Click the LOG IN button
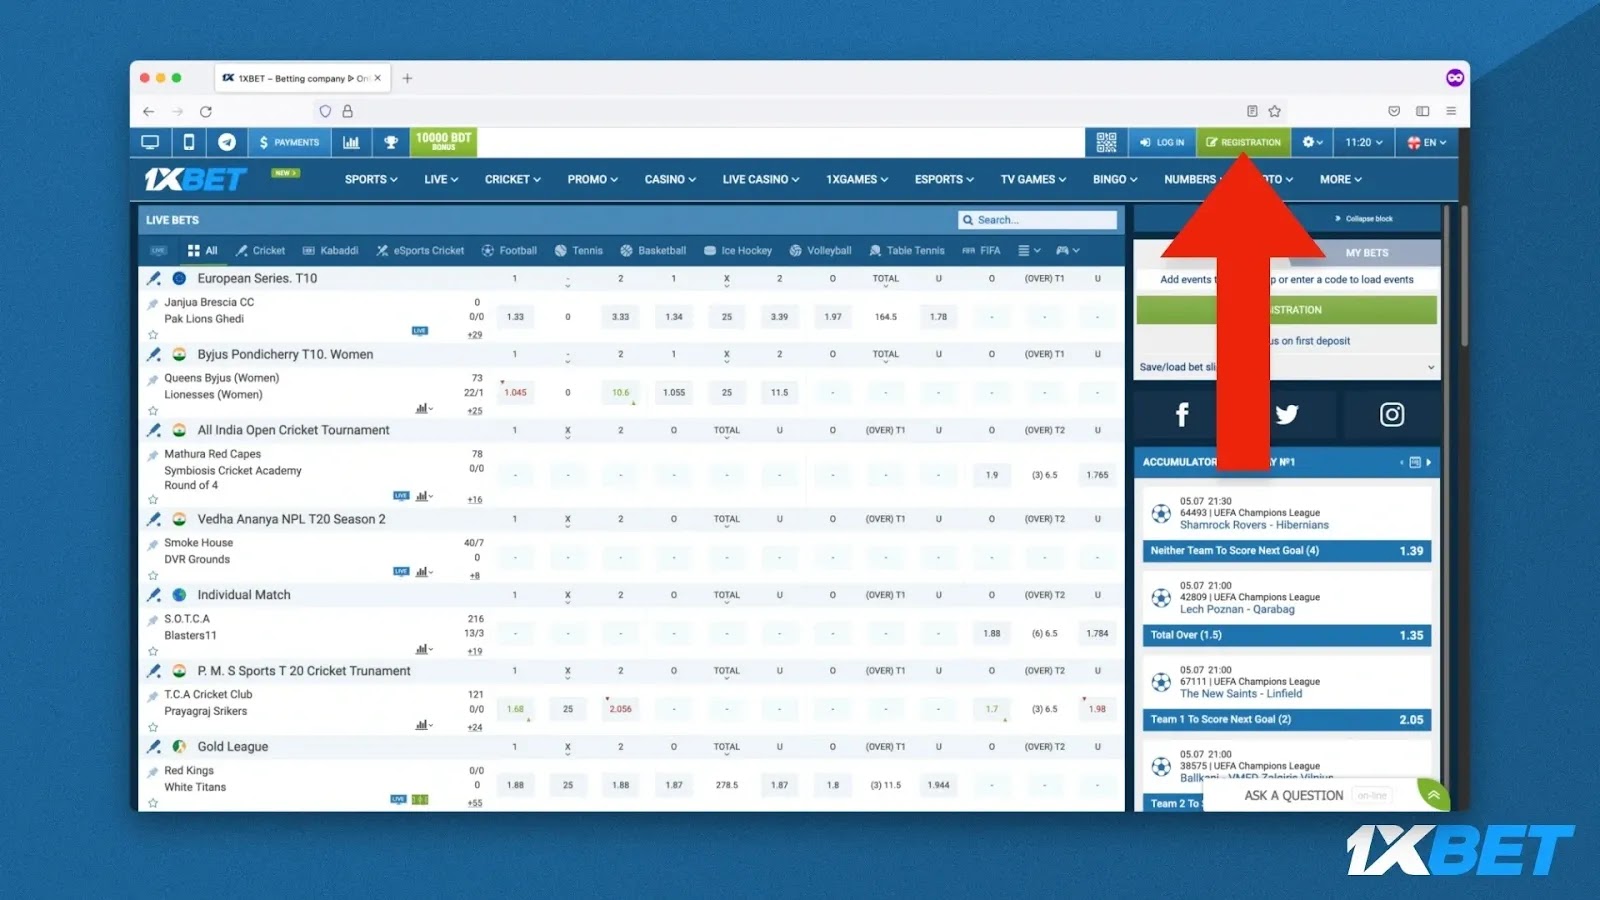Screen dimensions: 1600x900 click(1162, 142)
